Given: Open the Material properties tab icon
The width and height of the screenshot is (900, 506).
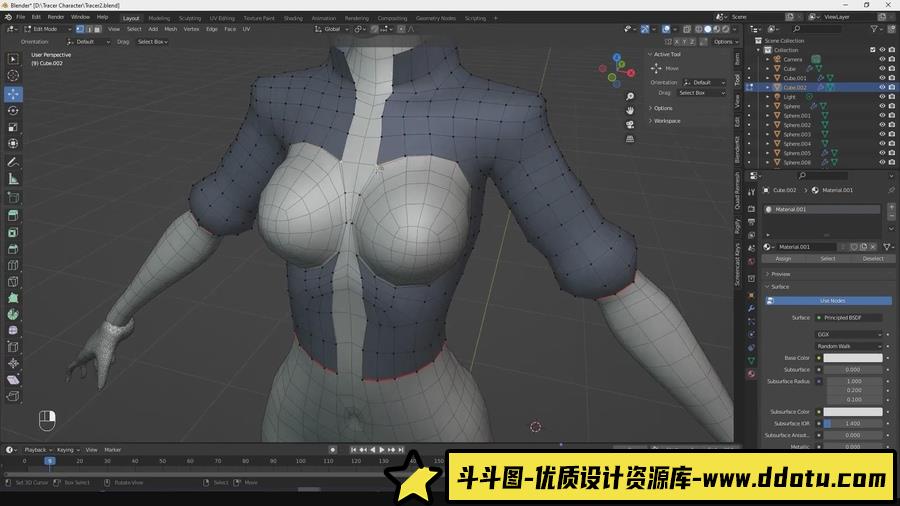Looking at the screenshot, I should click(751, 374).
